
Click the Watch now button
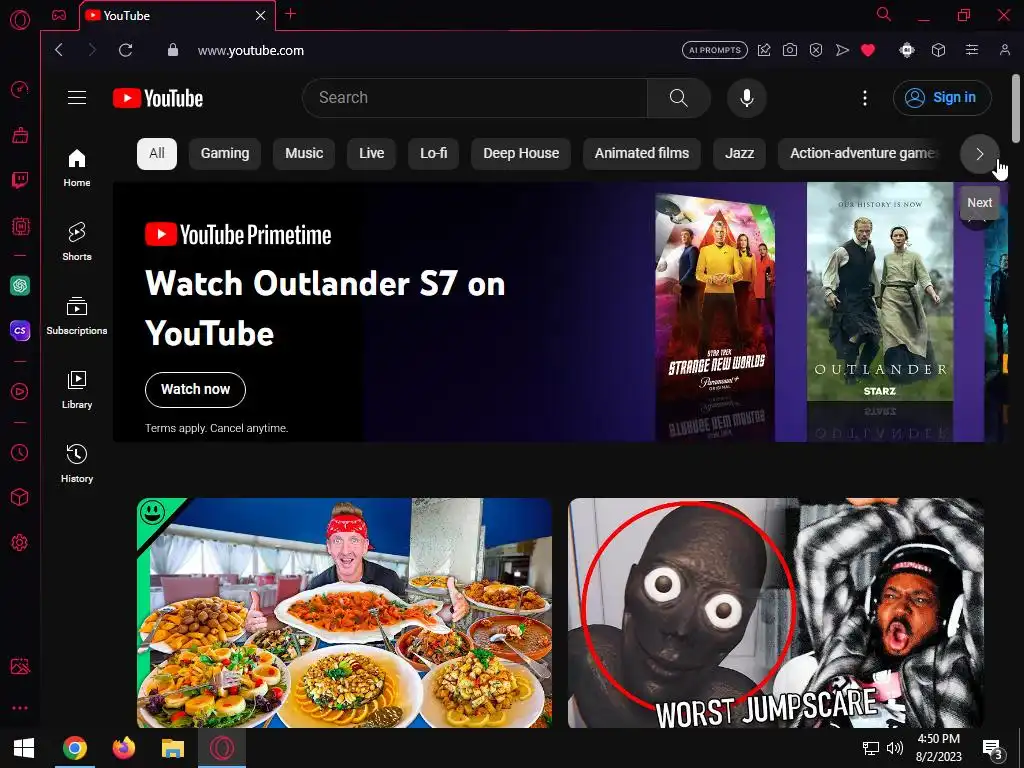click(x=195, y=389)
